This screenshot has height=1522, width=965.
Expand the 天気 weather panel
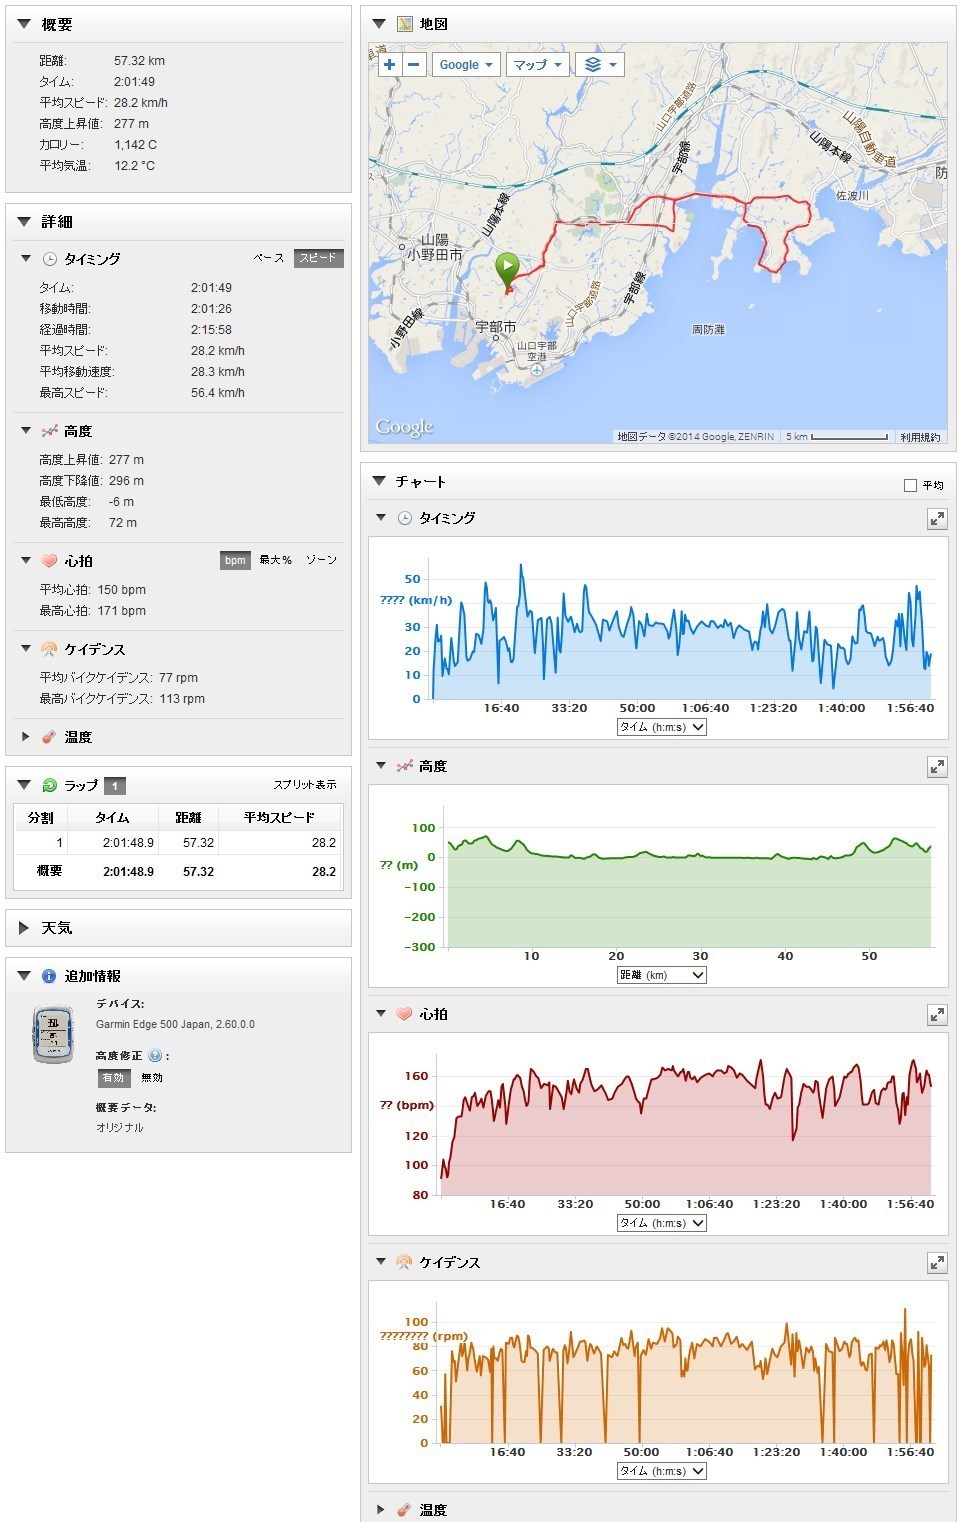tap(24, 928)
